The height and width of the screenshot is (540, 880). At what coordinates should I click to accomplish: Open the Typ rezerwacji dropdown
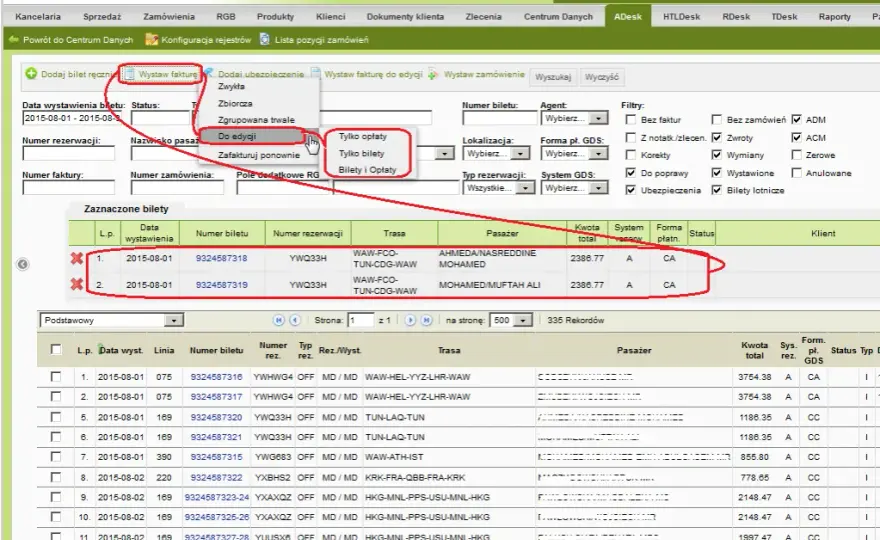[499, 188]
